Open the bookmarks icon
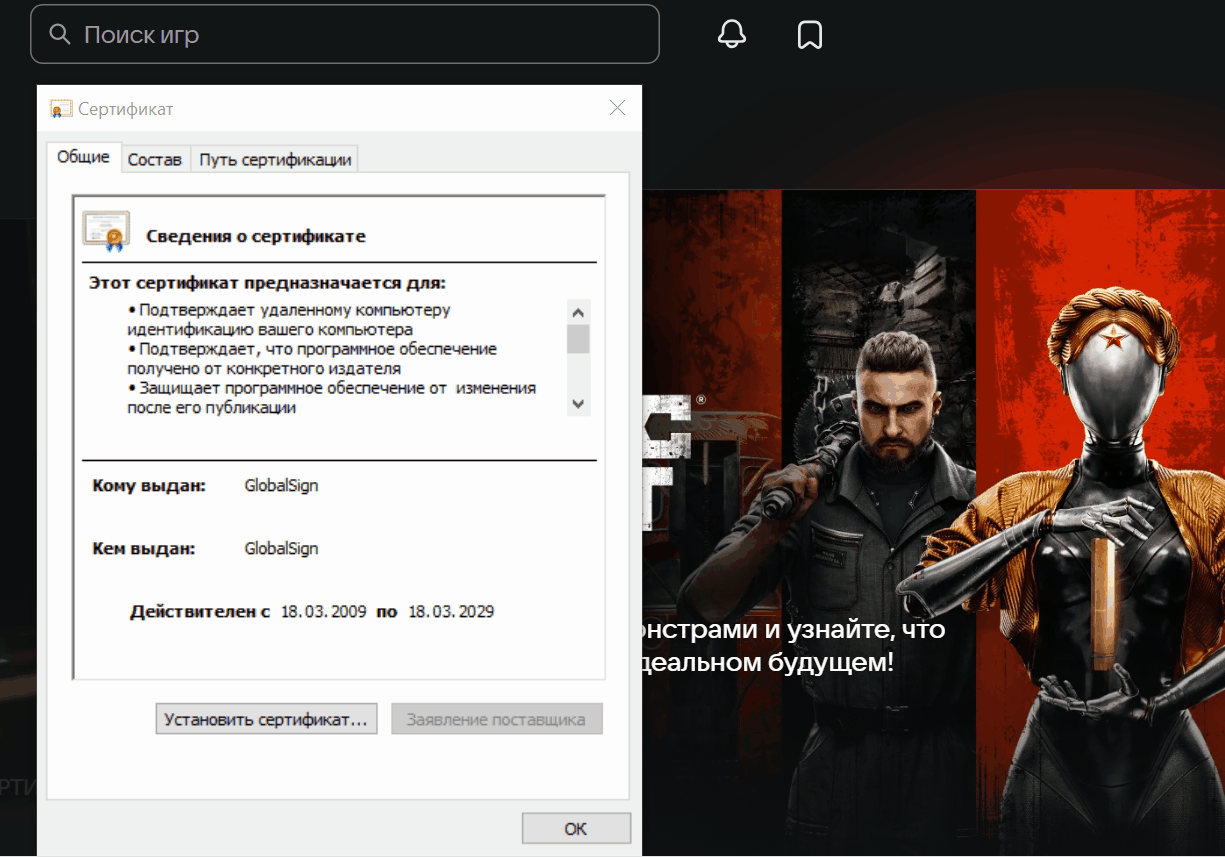Screen dimensions: 1225x857 click(x=810, y=35)
